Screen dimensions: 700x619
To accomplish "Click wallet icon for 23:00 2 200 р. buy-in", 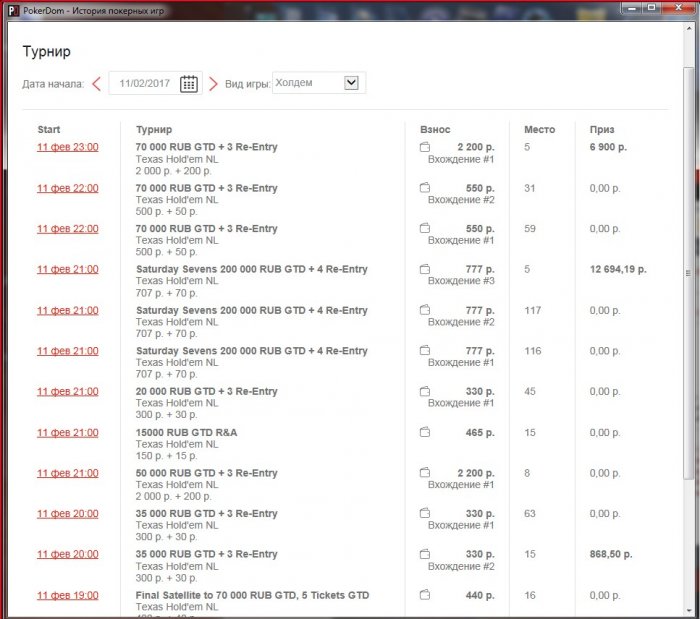I will (425, 147).
